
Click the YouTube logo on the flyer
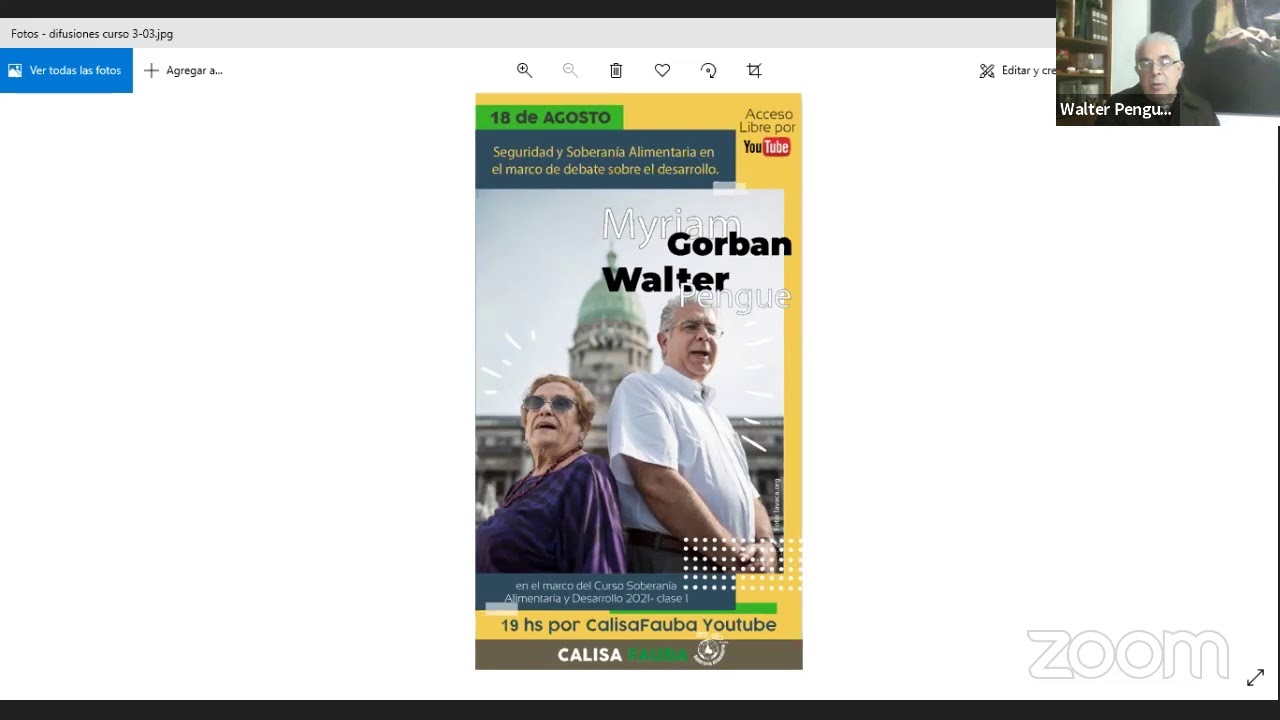coord(767,147)
